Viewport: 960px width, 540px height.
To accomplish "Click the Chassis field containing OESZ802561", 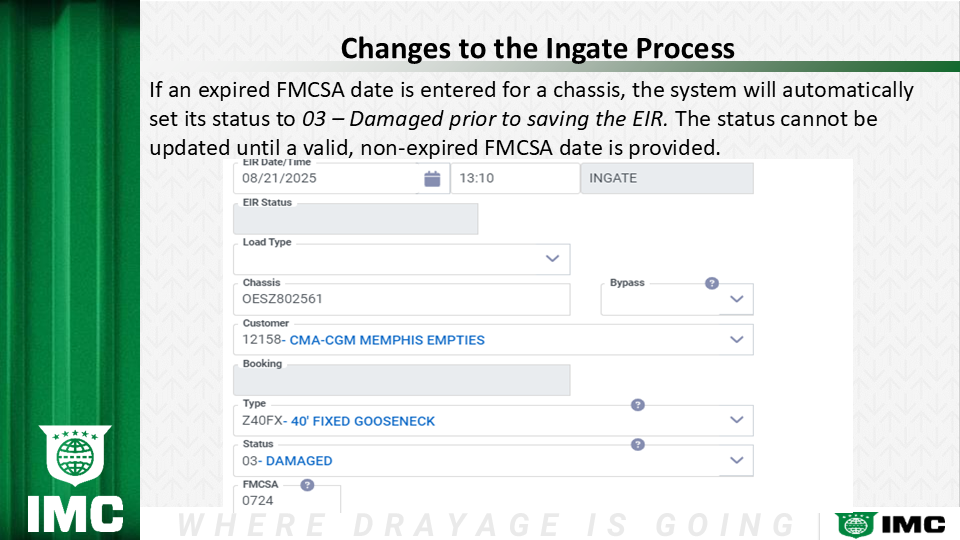I will tap(400, 299).
